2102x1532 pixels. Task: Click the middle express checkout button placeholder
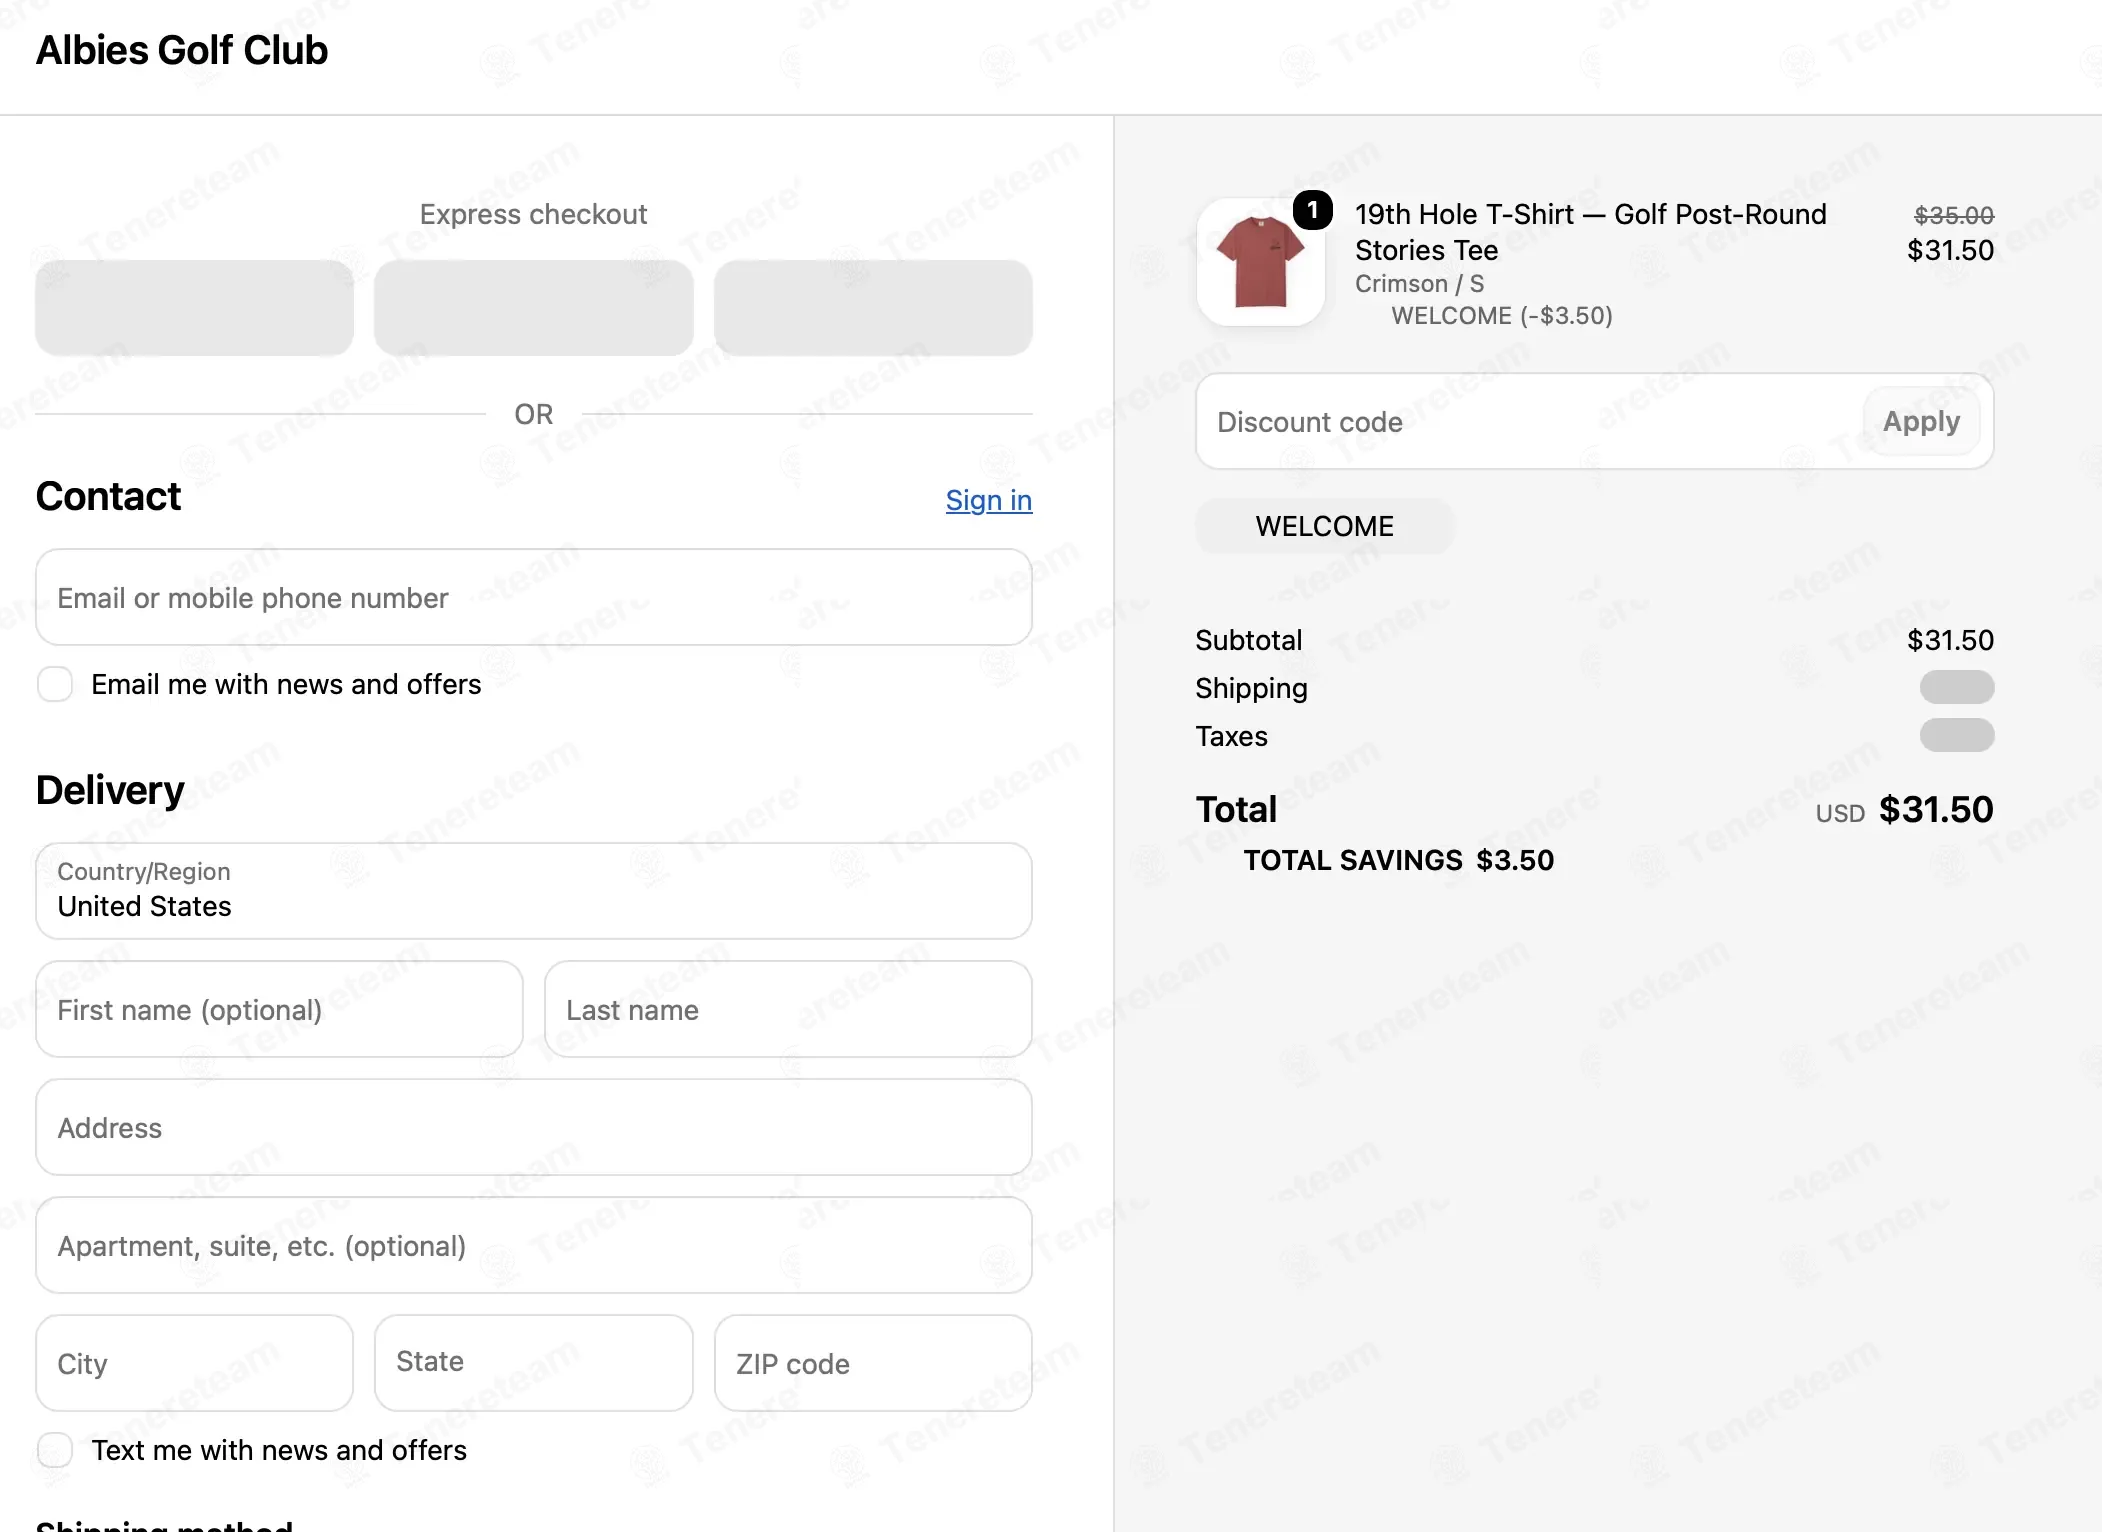(533, 308)
